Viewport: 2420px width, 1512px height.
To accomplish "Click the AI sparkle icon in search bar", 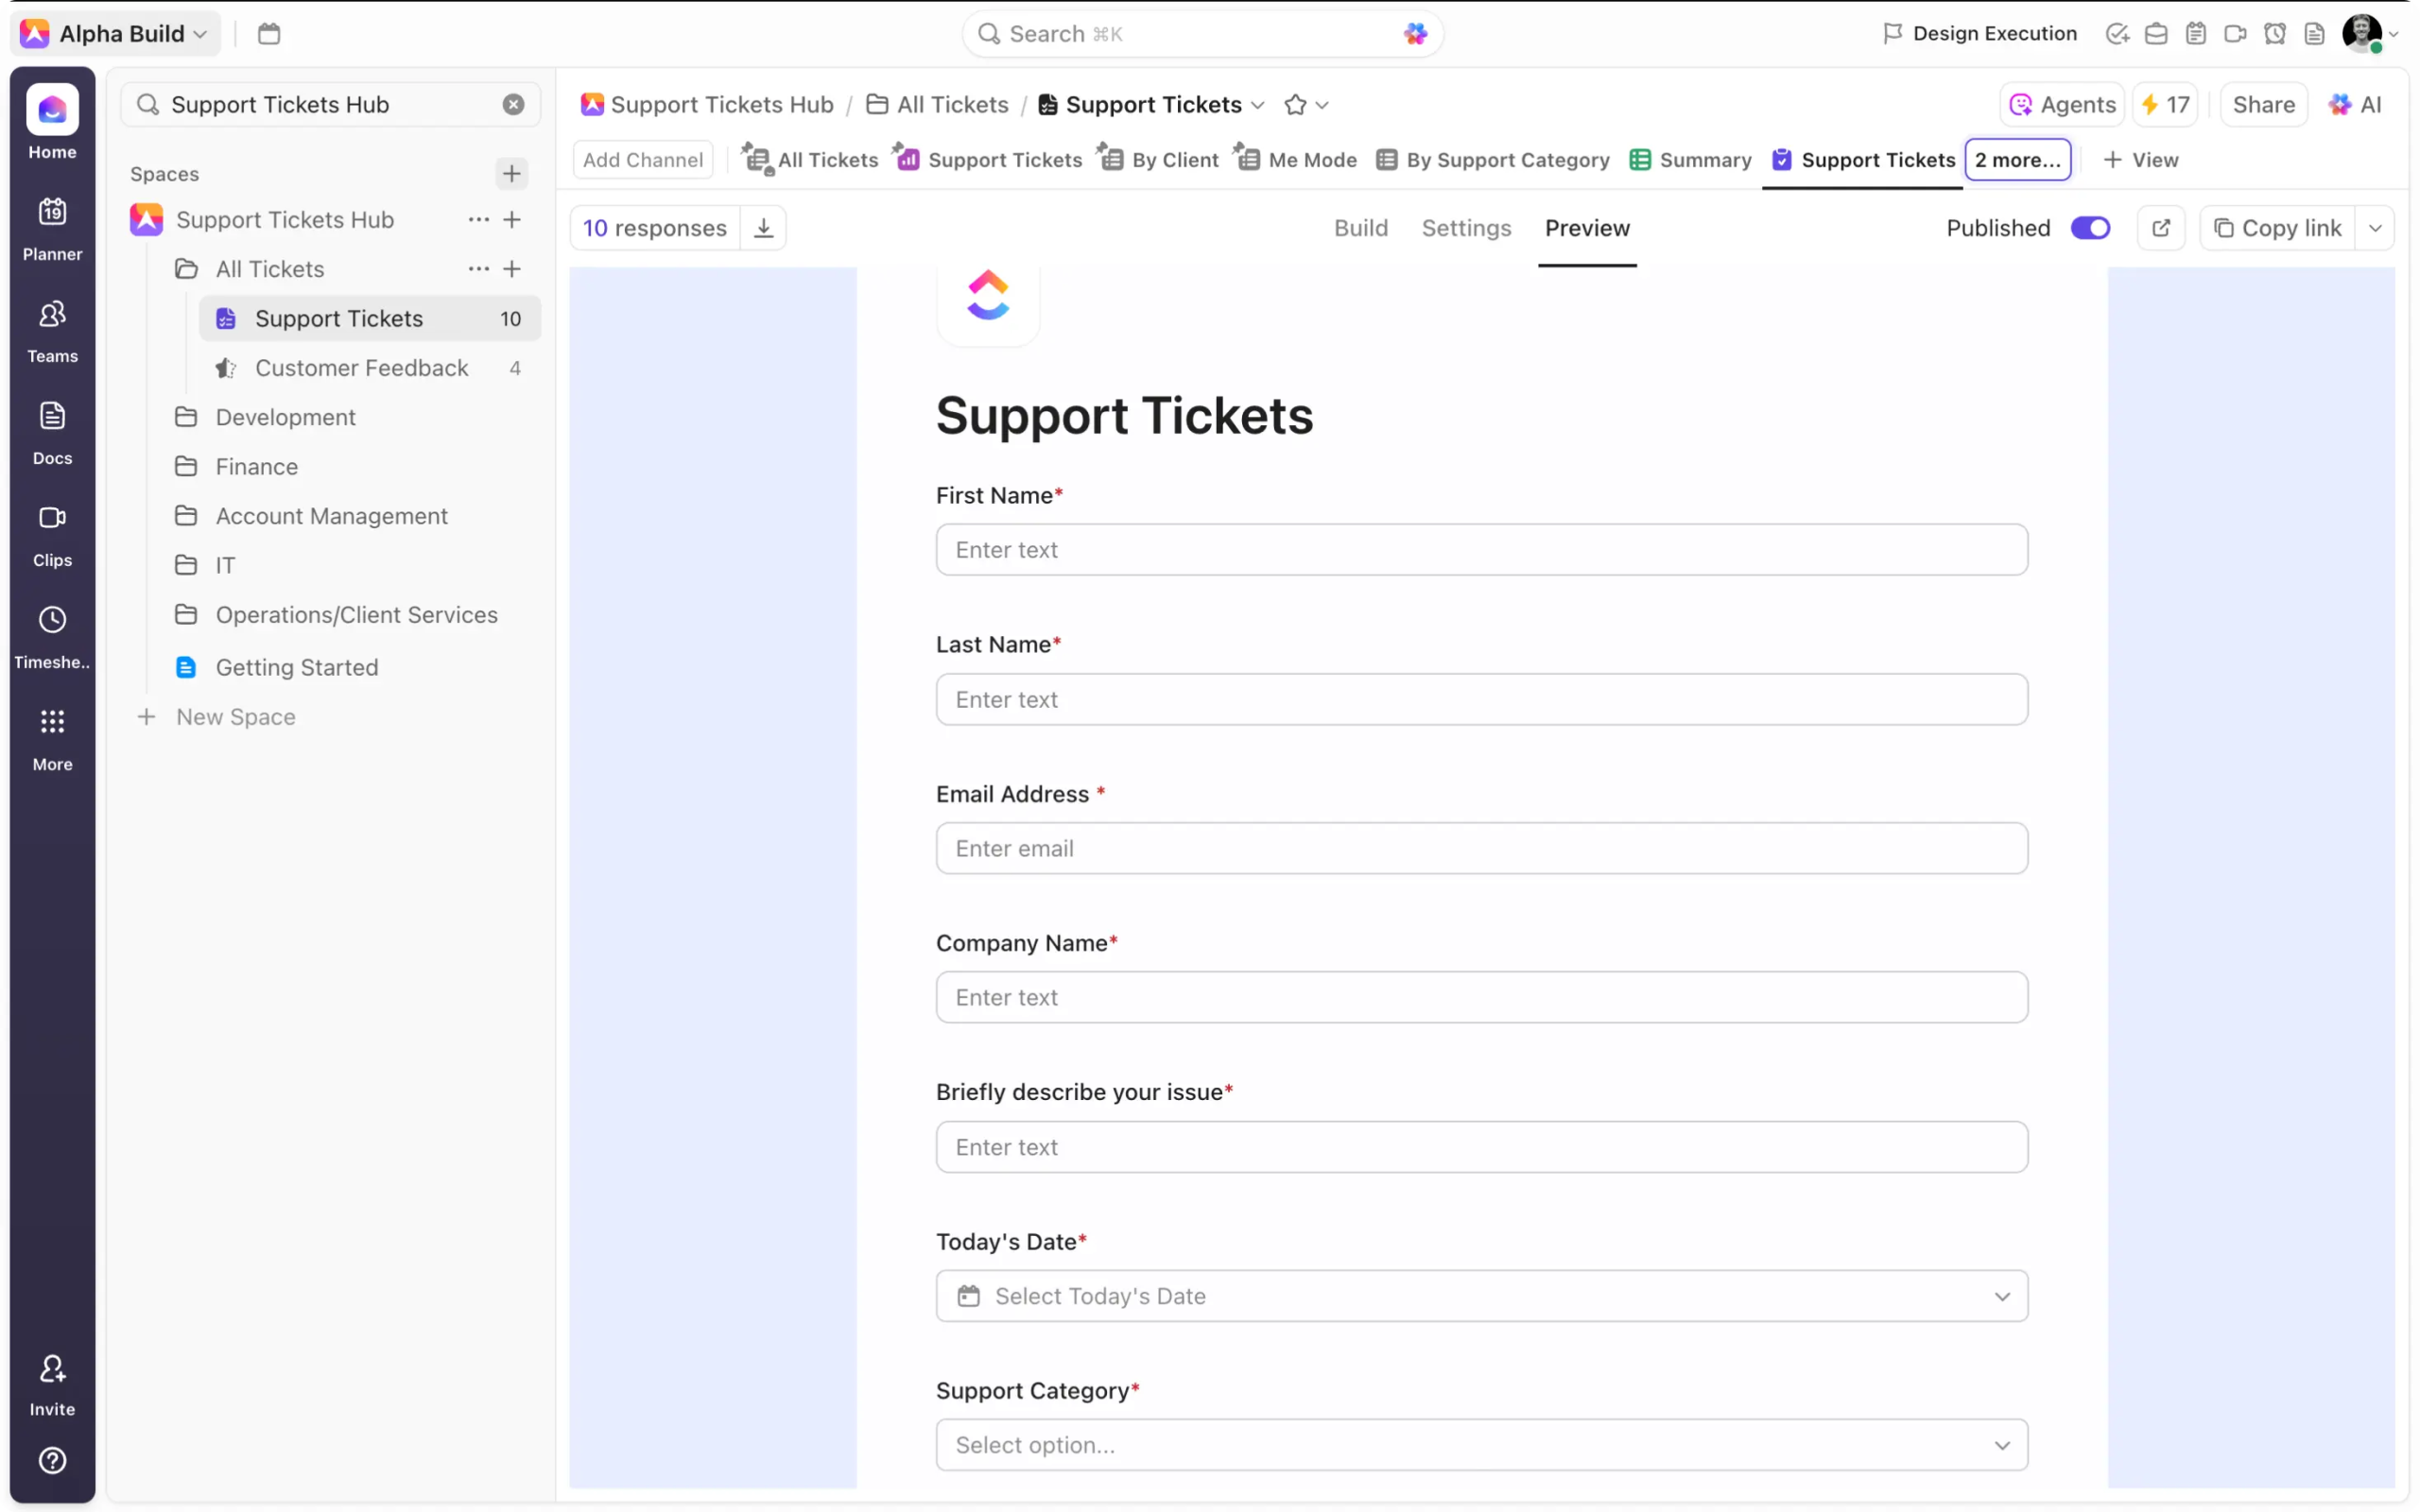I will (x=1415, y=34).
